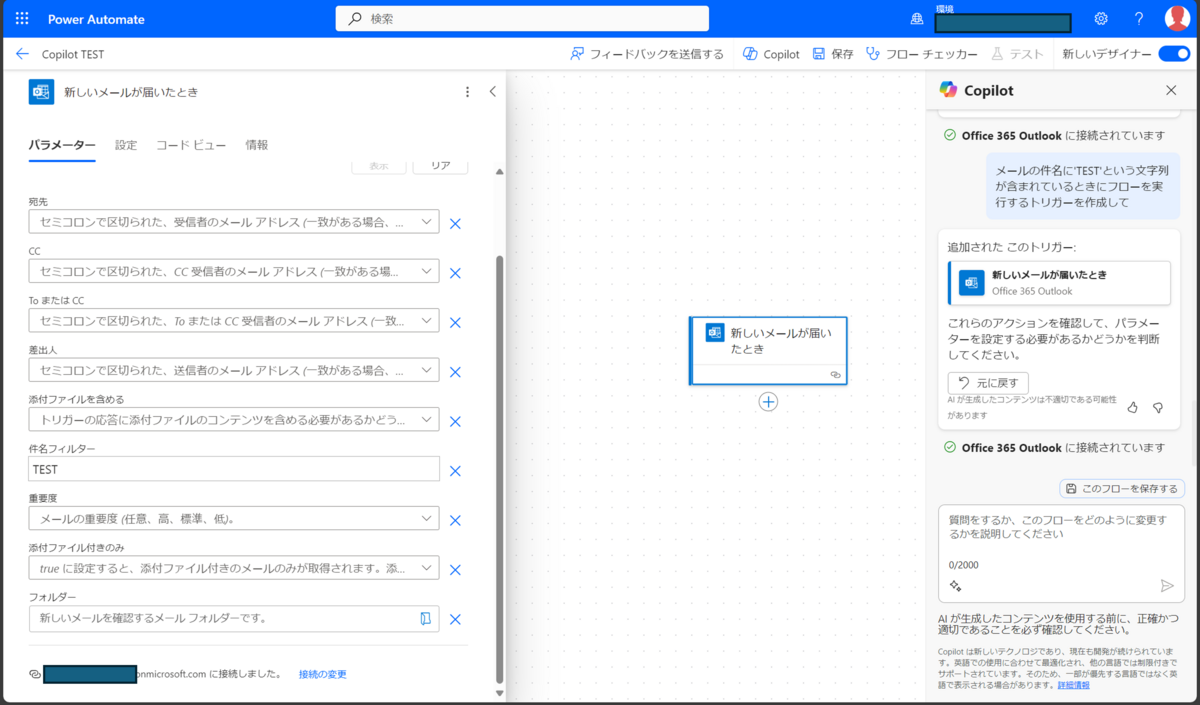Expand the 宛先 dropdown

coord(427,222)
